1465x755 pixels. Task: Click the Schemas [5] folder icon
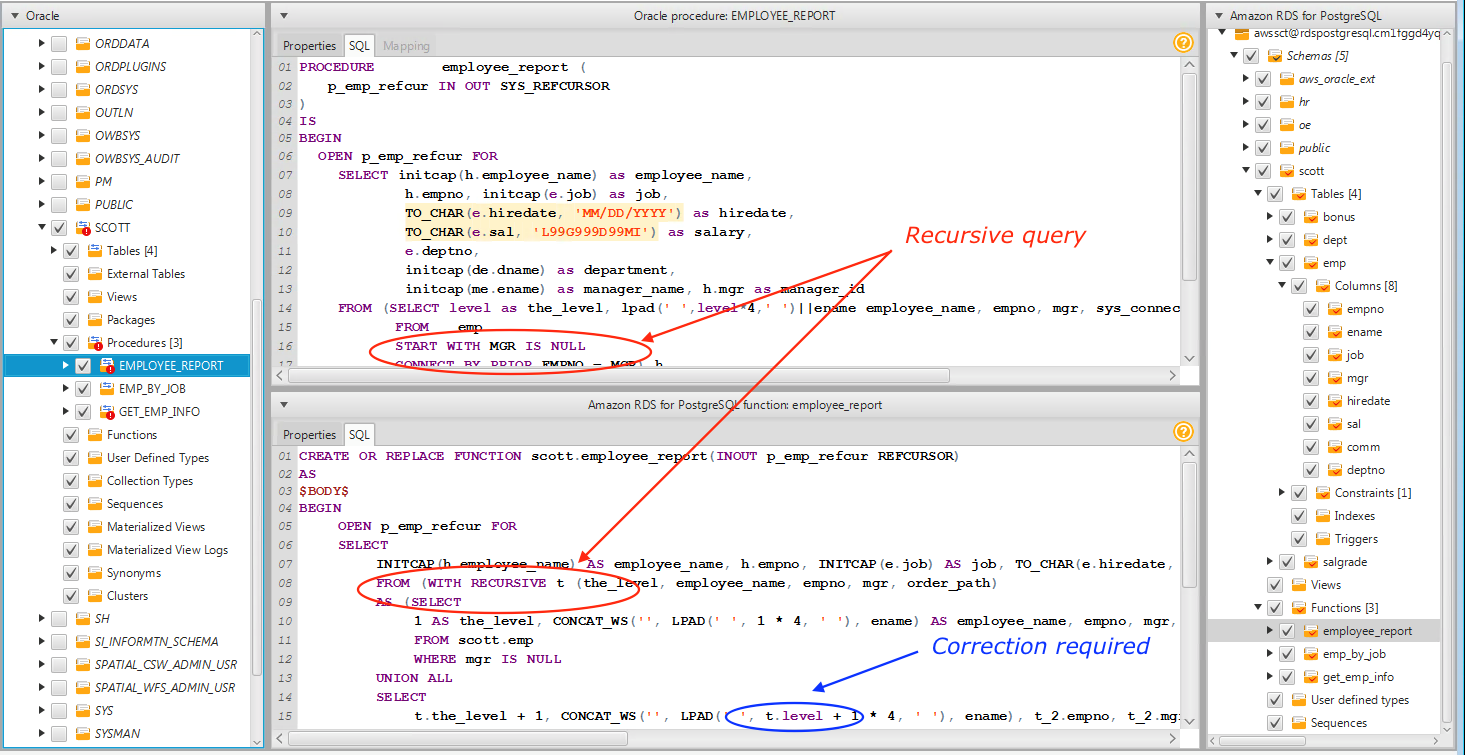1275,56
